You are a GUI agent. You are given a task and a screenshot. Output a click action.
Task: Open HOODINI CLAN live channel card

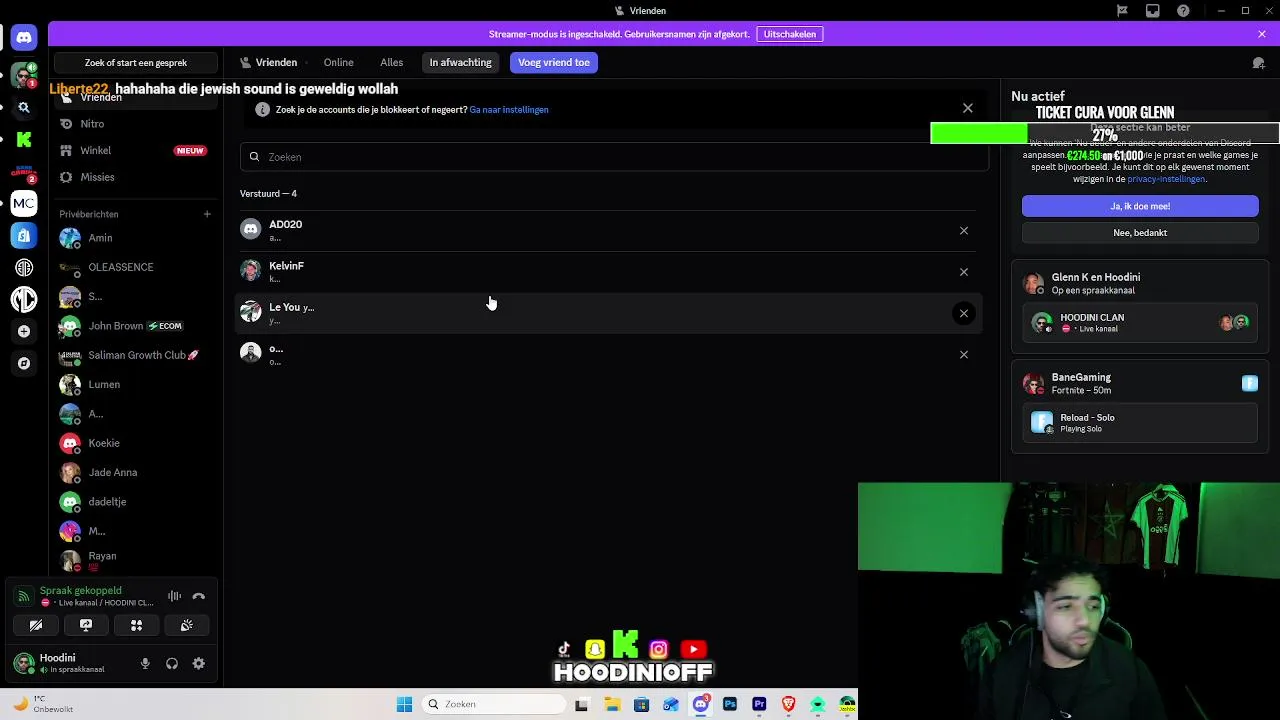(1140, 323)
